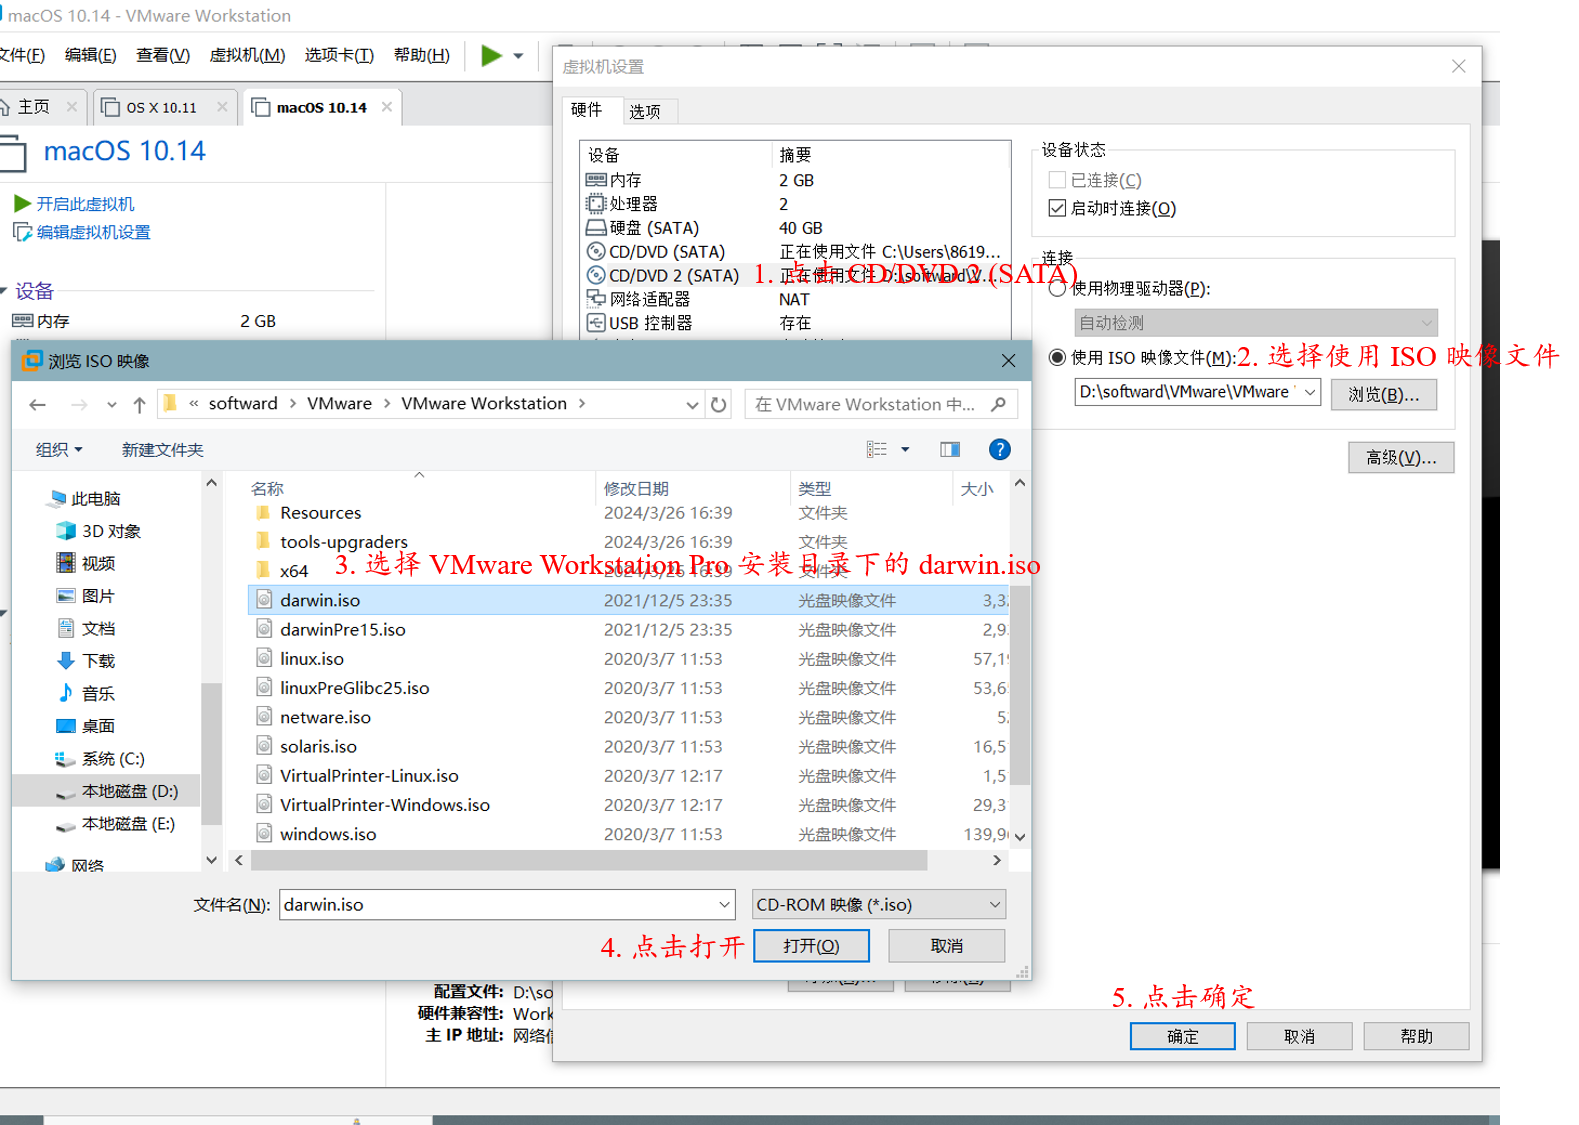Open the dropdown arrow beside the play icon
This screenshot has height=1125, width=1579.
click(x=518, y=56)
